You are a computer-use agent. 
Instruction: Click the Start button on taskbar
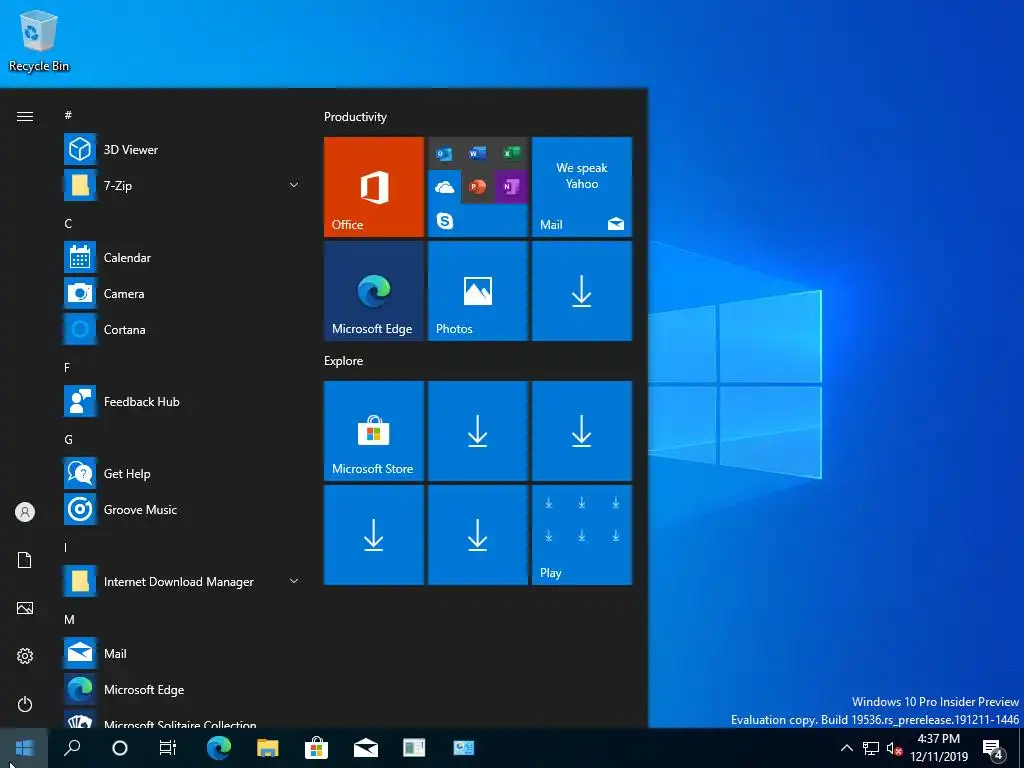pyautogui.click(x=24, y=748)
